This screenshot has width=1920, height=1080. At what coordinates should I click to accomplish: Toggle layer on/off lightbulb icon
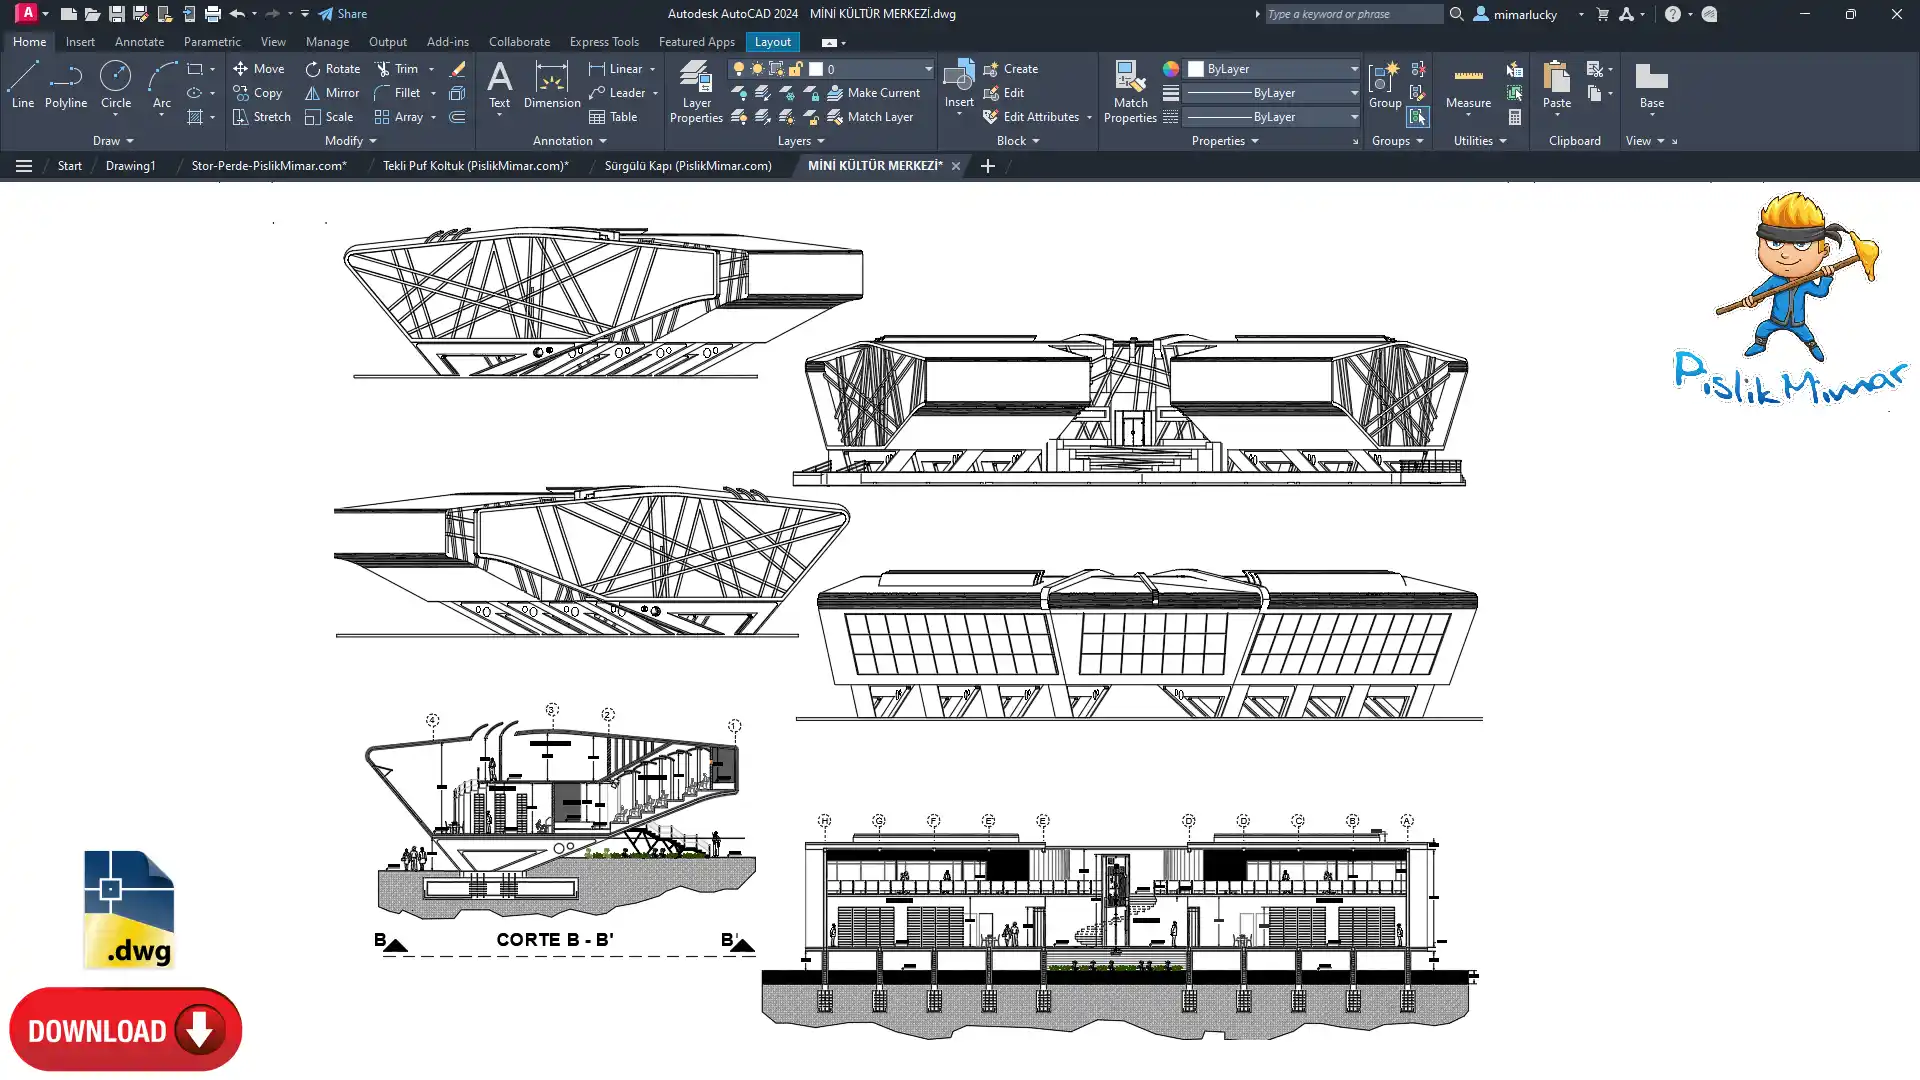tap(739, 69)
